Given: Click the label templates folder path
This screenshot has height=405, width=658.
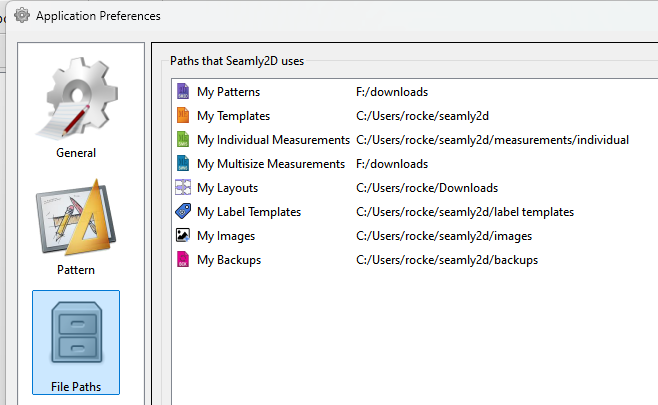Looking at the screenshot, I should click(464, 212).
